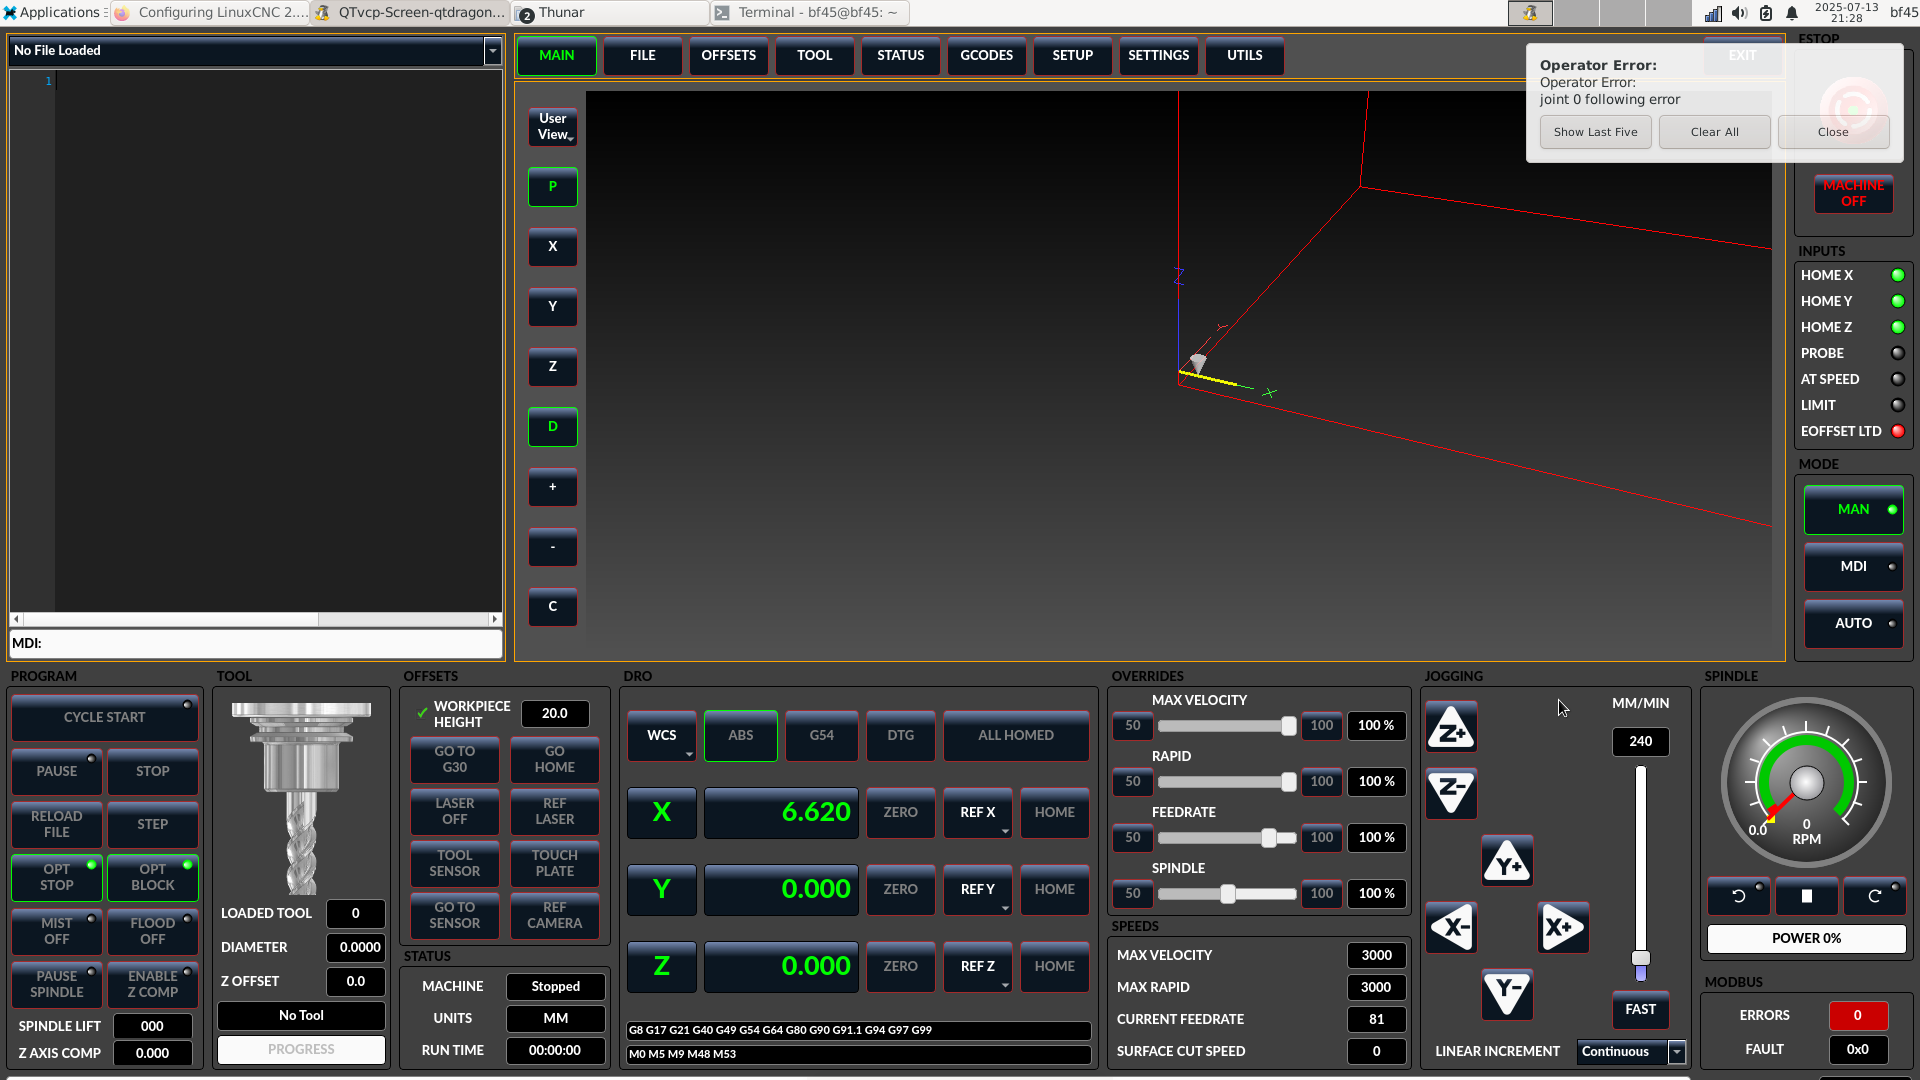Adjust FEEDRATE override slider
This screenshot has width=1920, height=1080.
coord(1227,838)
